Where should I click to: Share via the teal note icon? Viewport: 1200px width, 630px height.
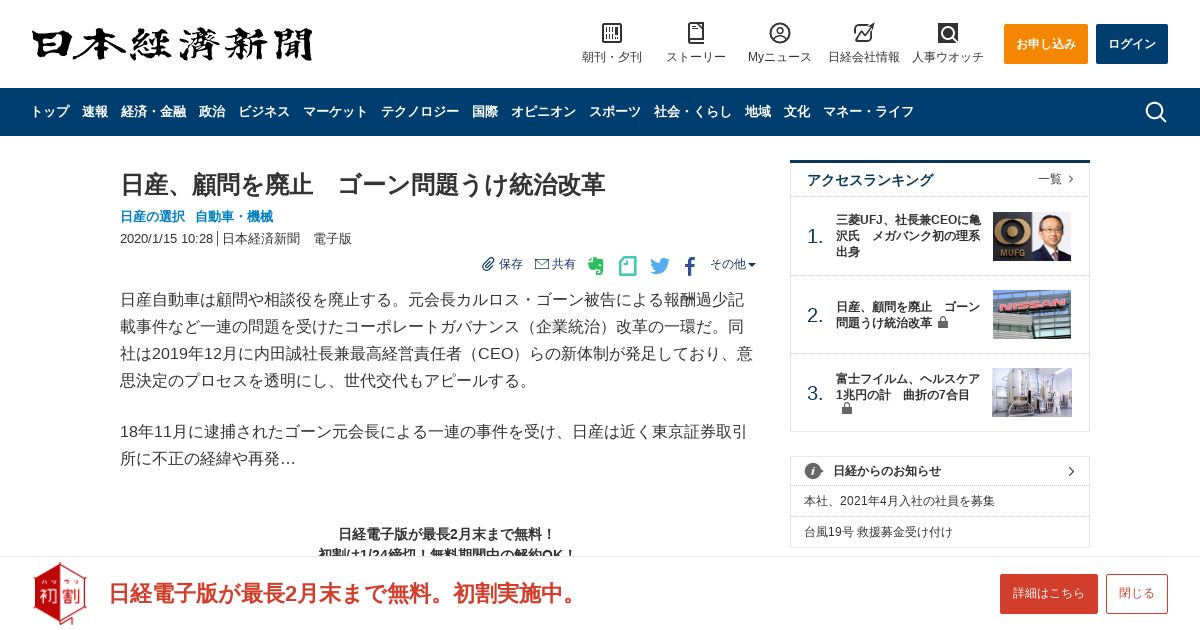[628, 266]
